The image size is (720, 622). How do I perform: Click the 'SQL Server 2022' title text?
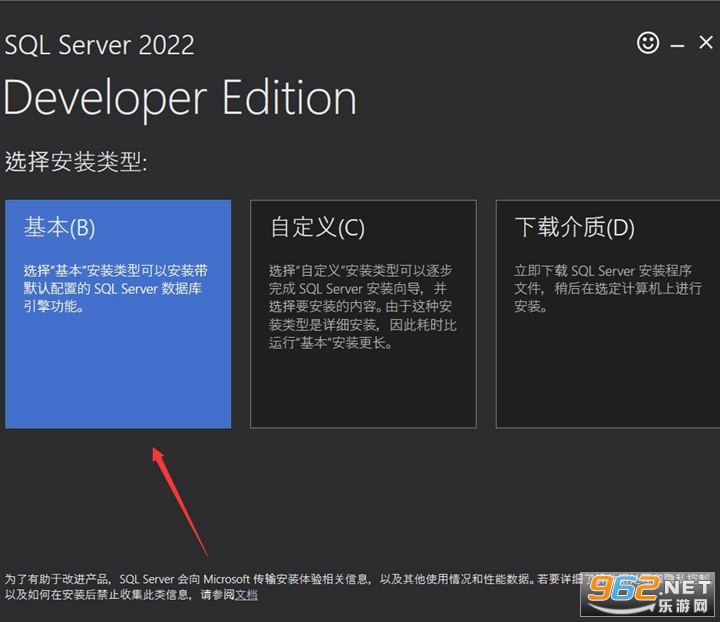99,45
